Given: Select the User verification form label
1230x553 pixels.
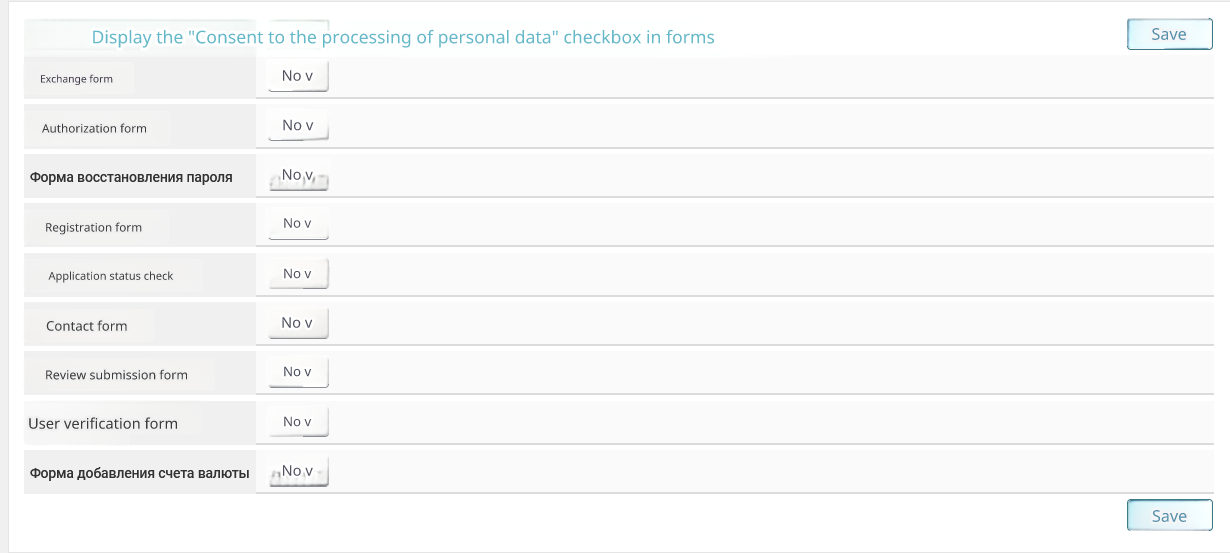Looking at the screenshot, I should pos(103,424).
